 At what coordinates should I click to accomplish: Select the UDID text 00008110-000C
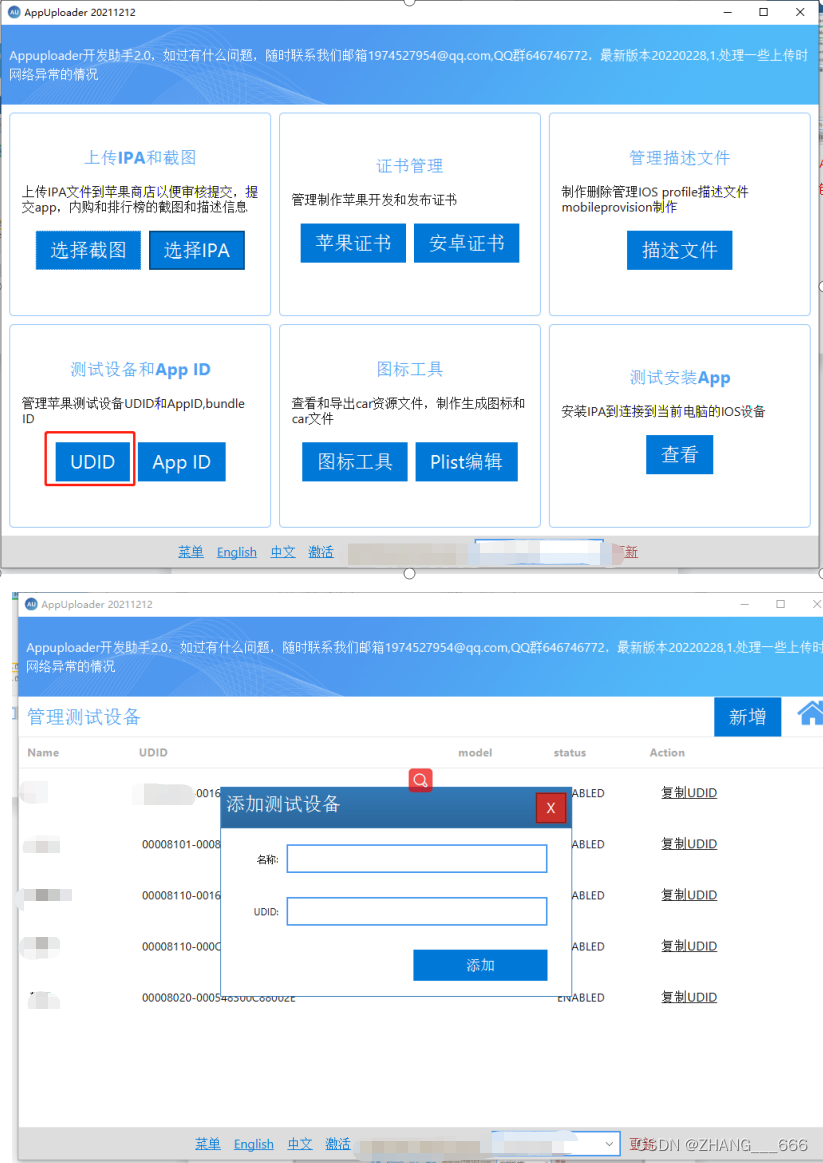coord(181,946)
